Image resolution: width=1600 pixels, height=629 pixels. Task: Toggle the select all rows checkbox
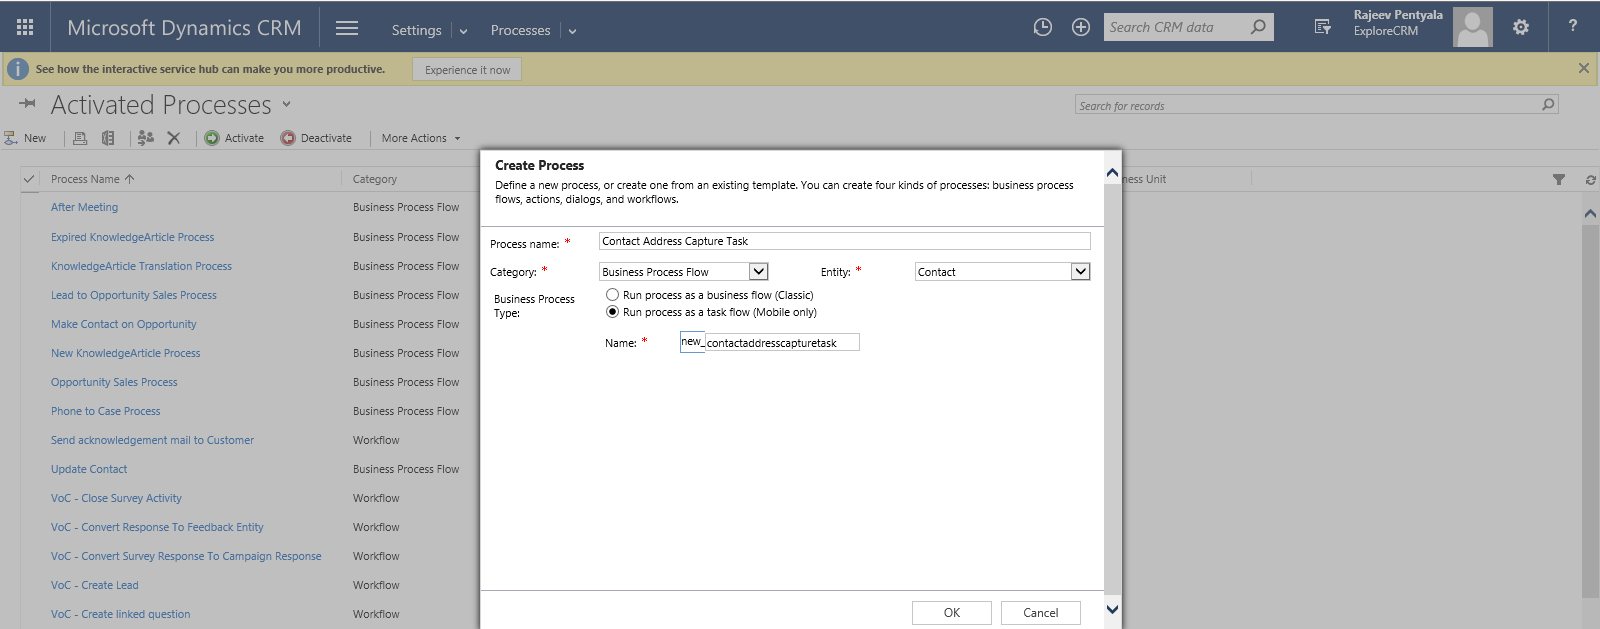(29, 179)
